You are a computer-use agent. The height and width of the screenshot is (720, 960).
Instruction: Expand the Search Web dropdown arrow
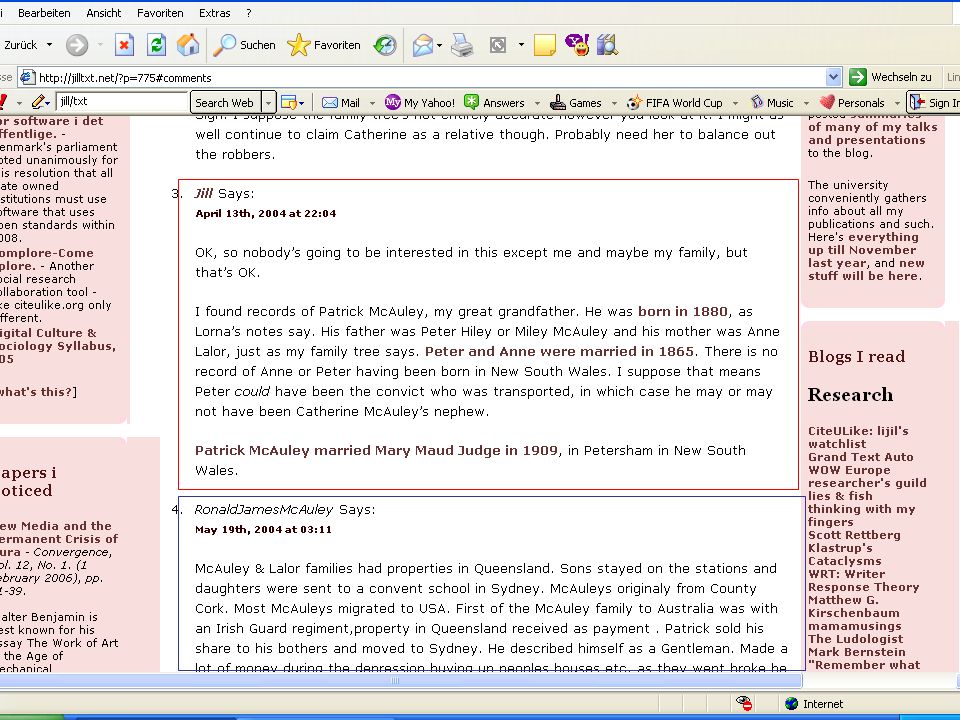click(268, 103)
